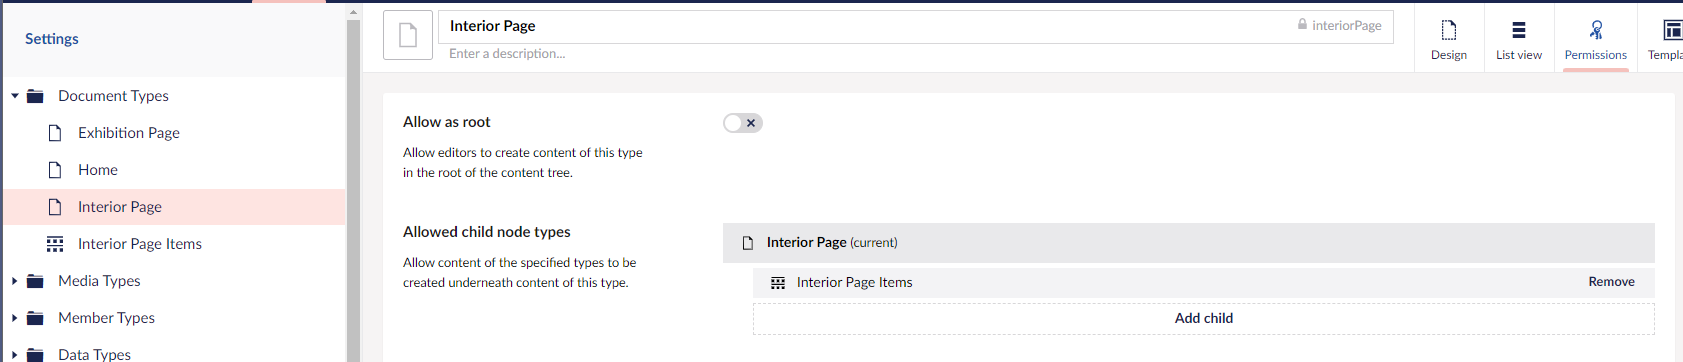Image resolution: width=1683 pixels, height=362 pixels.
Task: Expand the Data Types folder arrow
Action: (15, 354)
